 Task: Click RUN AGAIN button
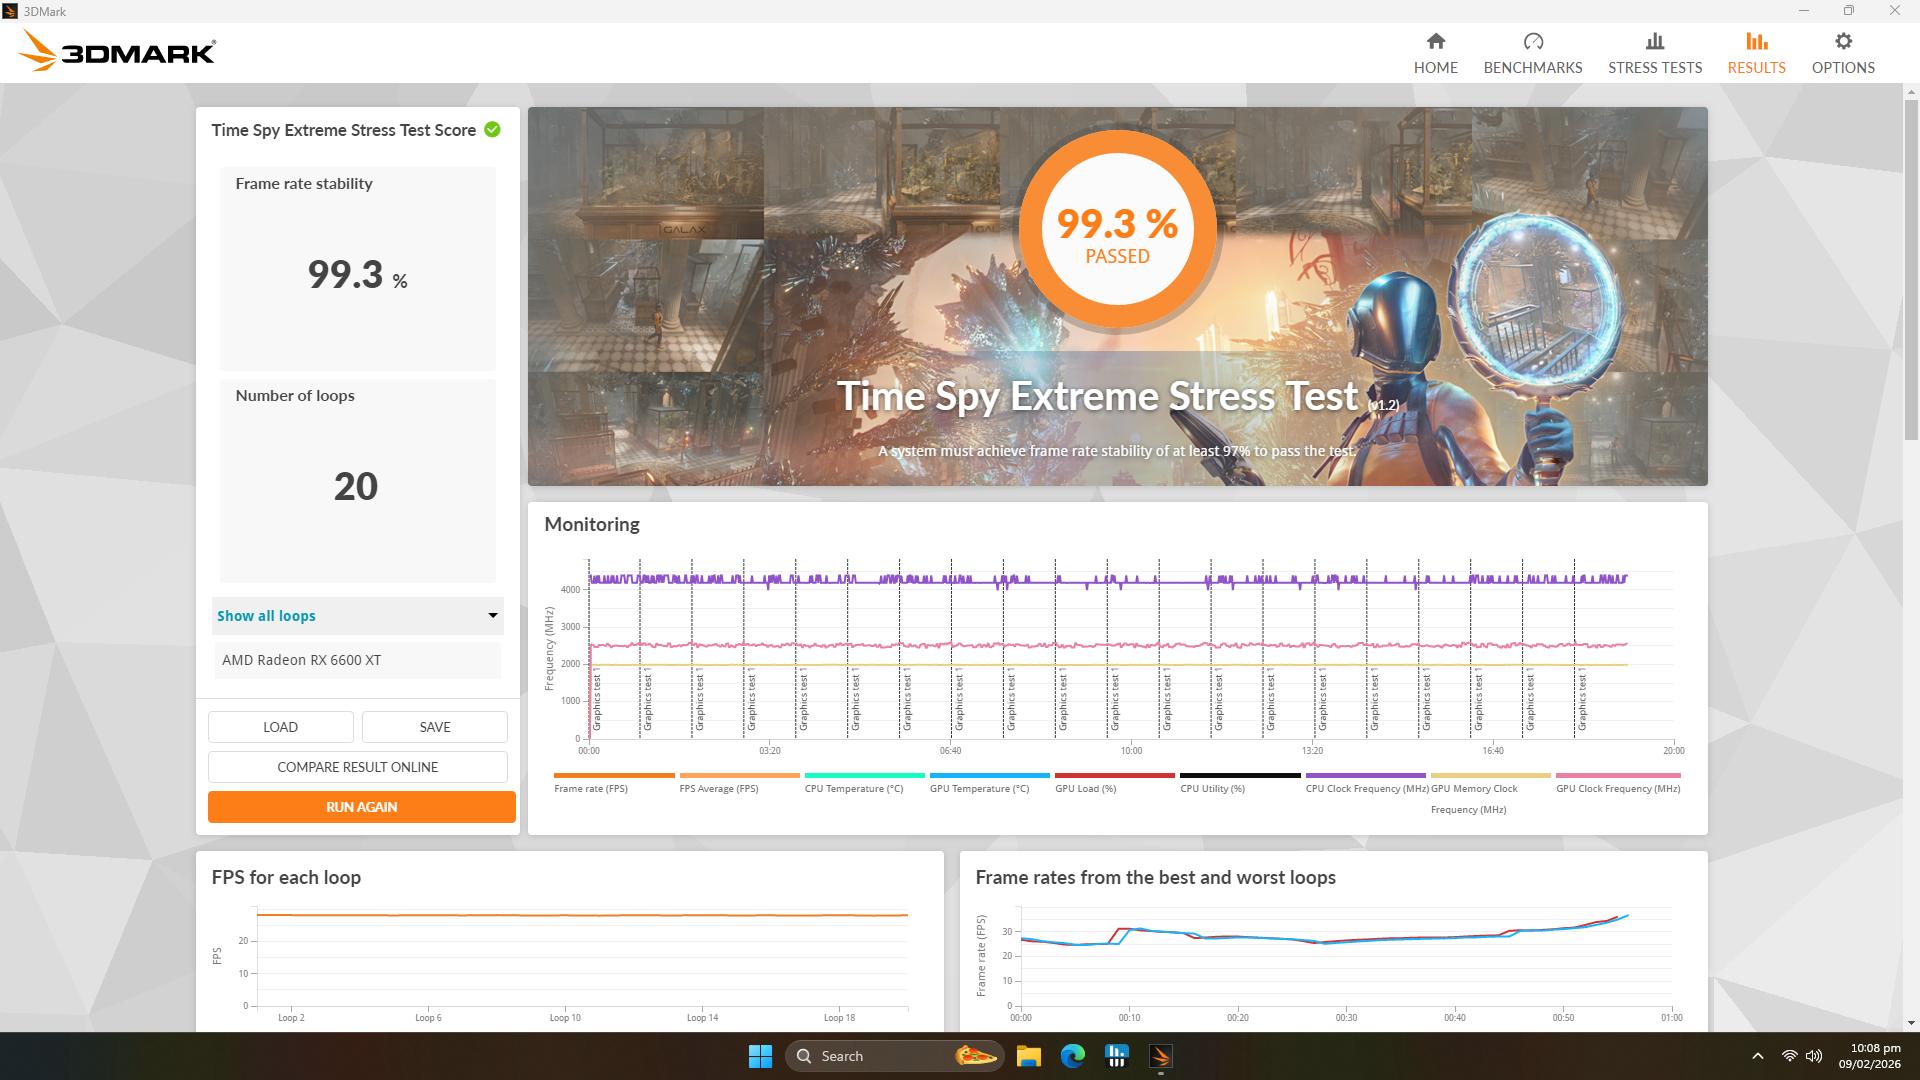[x=361, y=807]
